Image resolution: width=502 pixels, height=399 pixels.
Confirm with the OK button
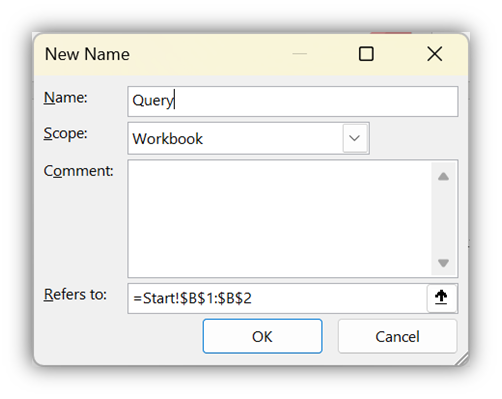262,336
